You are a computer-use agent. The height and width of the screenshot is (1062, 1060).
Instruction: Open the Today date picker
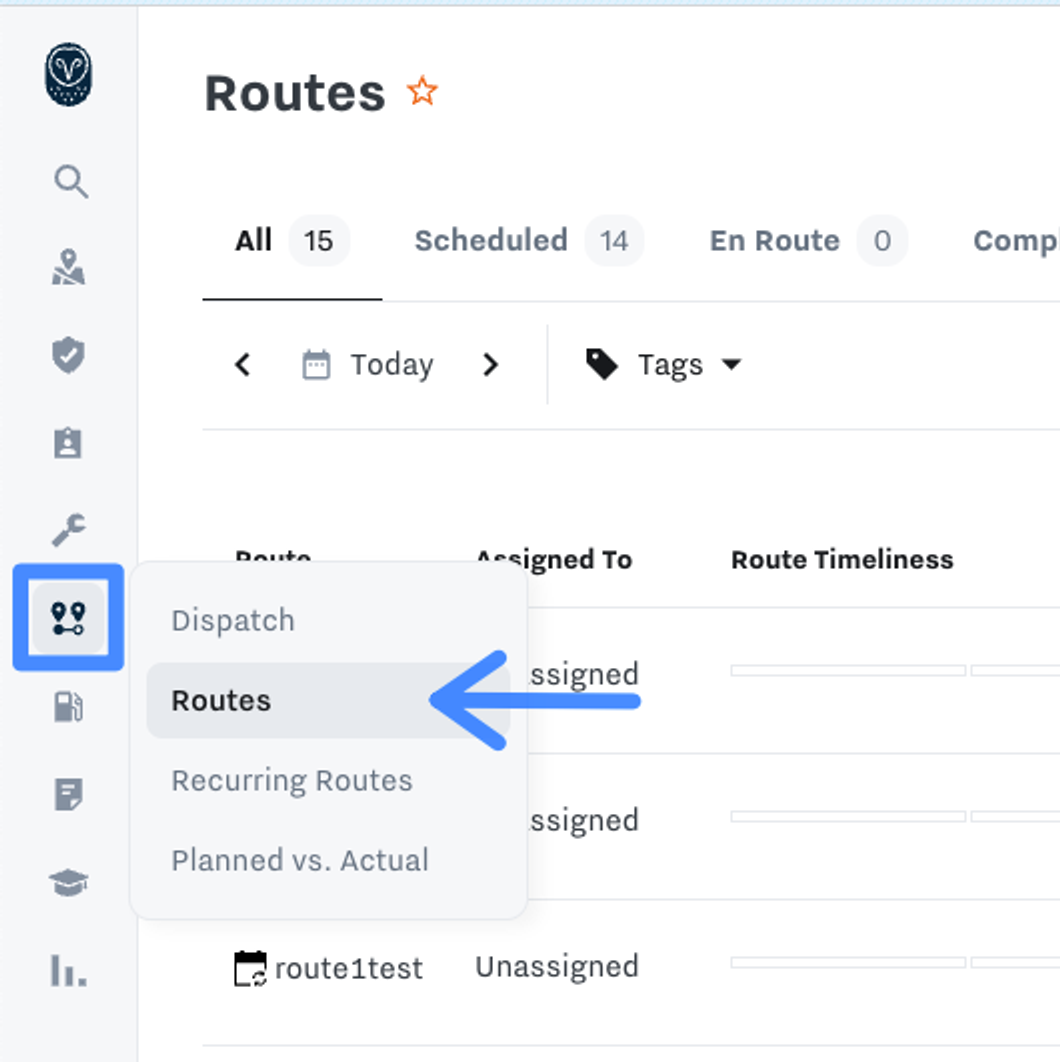click(x=368, y=365)
